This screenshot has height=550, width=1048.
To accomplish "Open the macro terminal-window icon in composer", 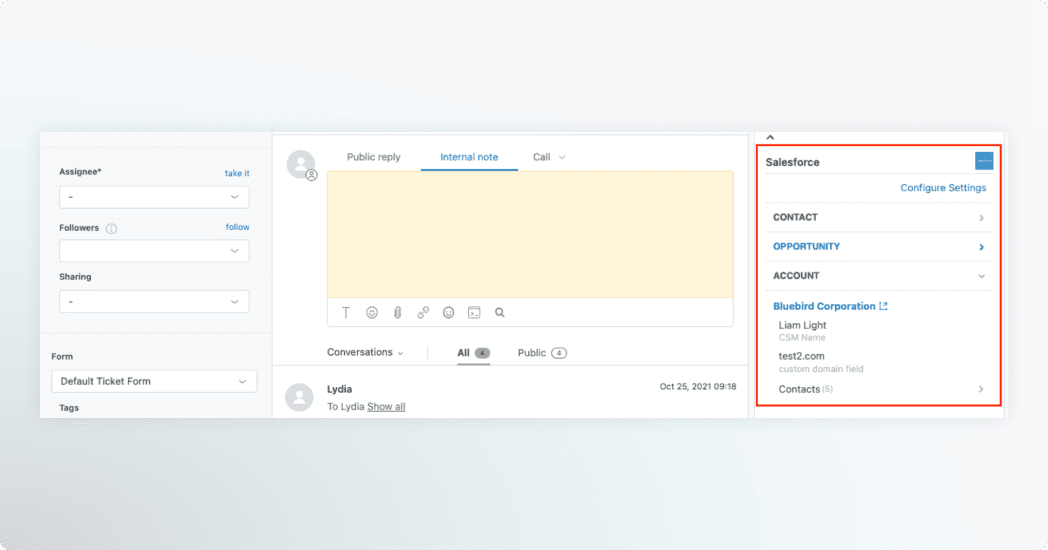I will [x=474, y=312].
